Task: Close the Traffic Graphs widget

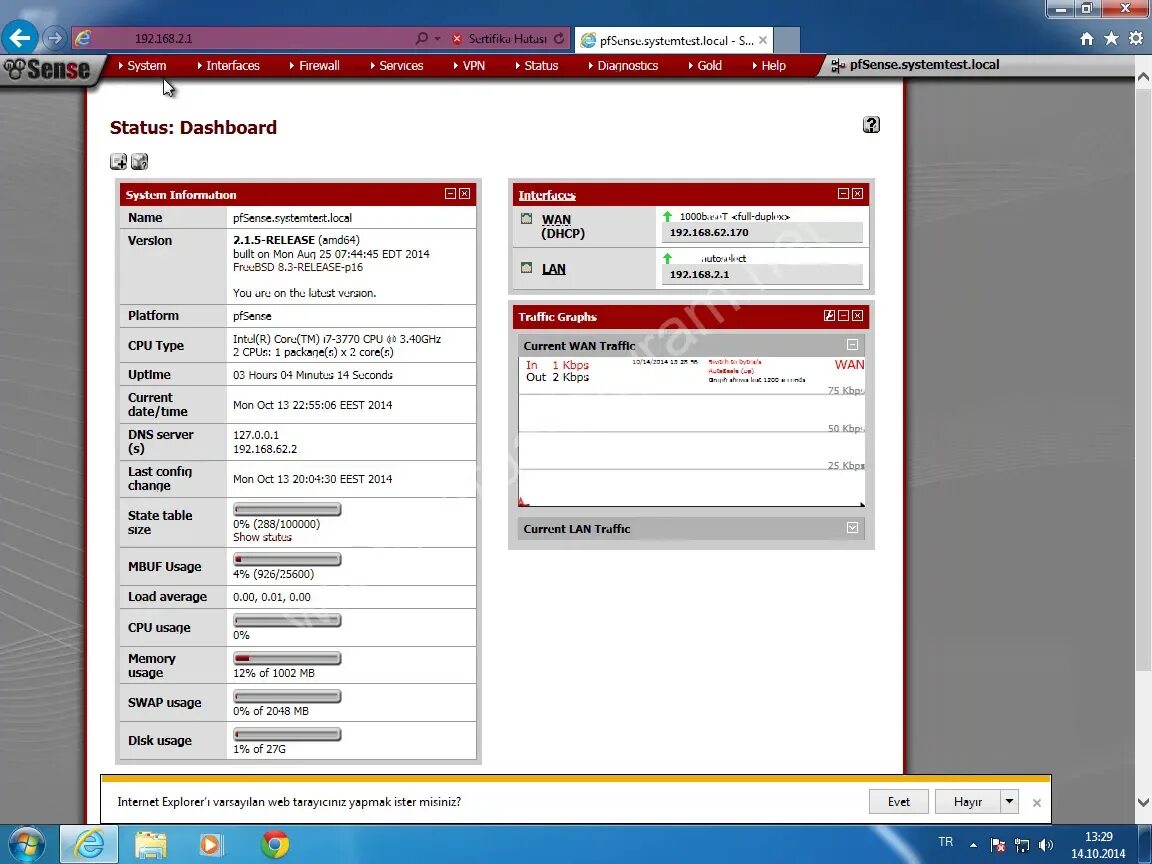Action: (x=857, y=316)
